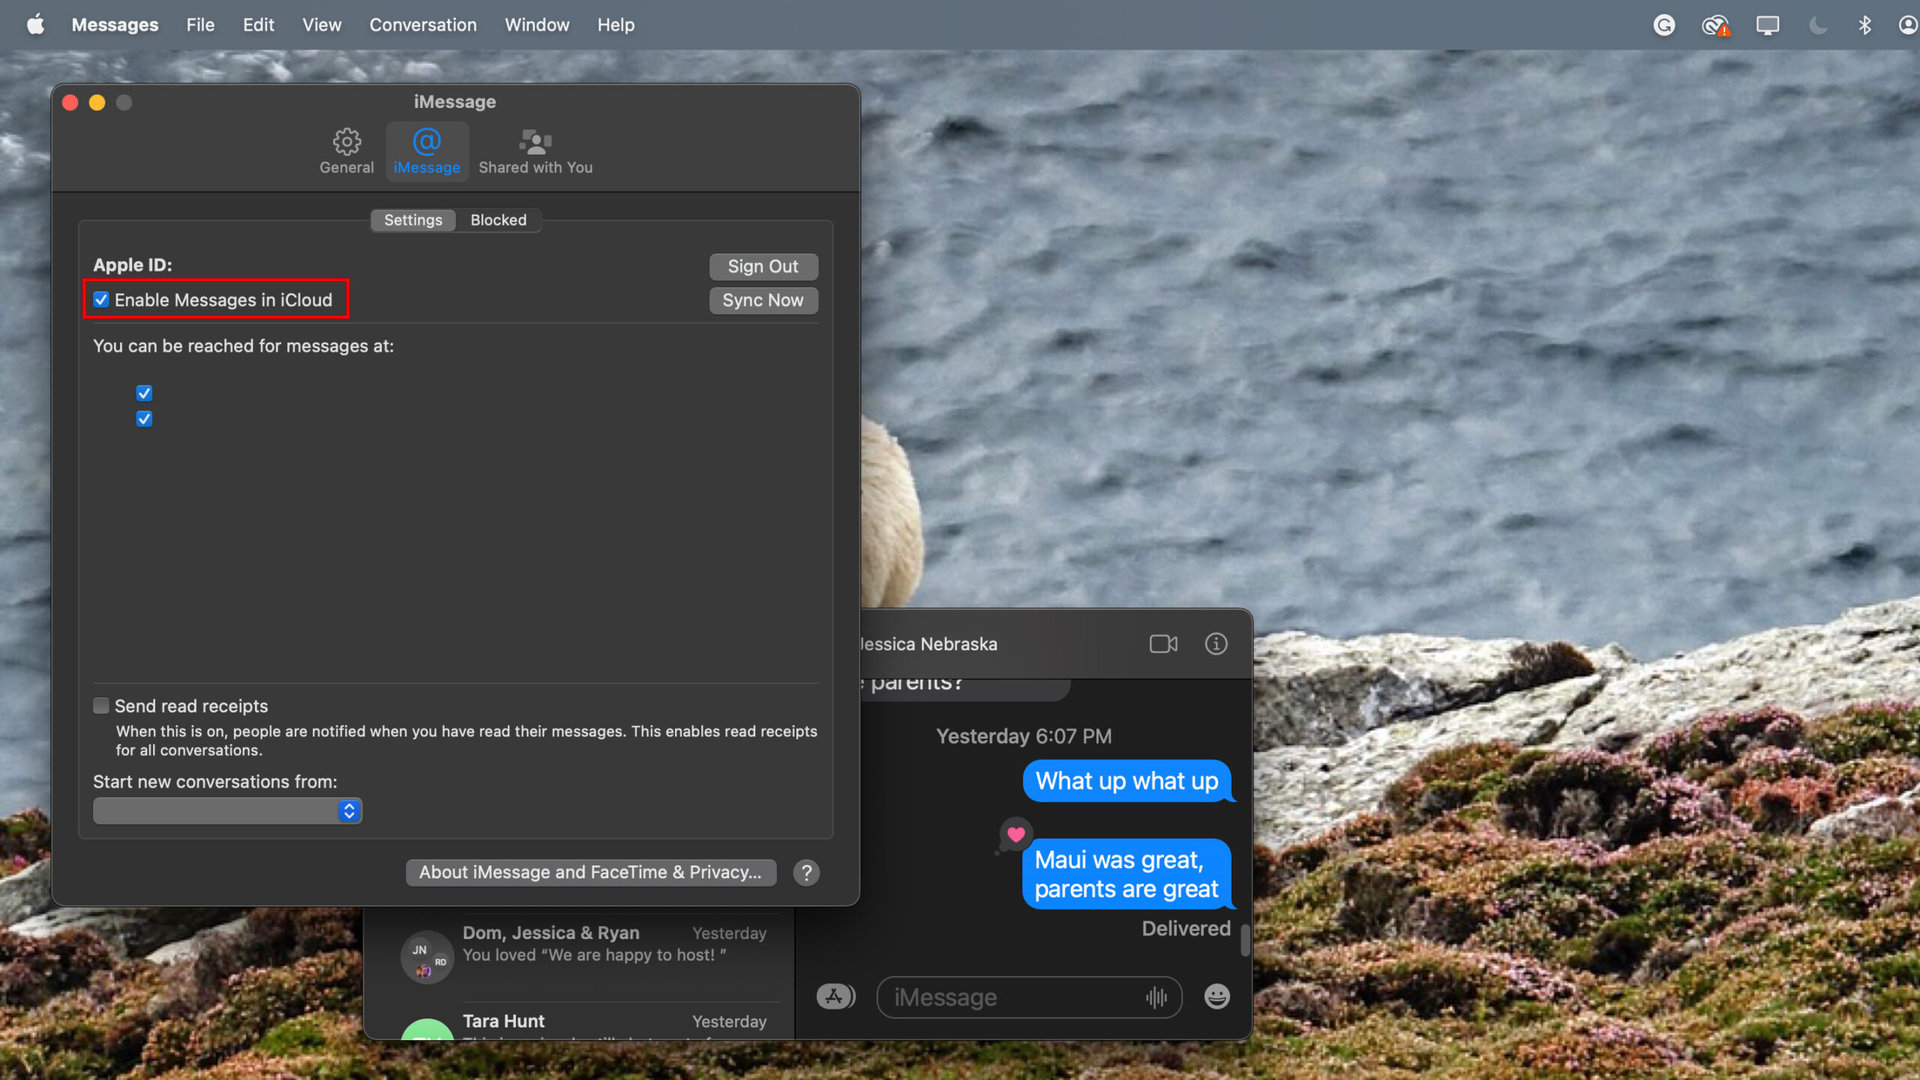Viewport: 1920px width, 1080px height.
Task: Click the Sync Now button
Action: coord(763,301)
